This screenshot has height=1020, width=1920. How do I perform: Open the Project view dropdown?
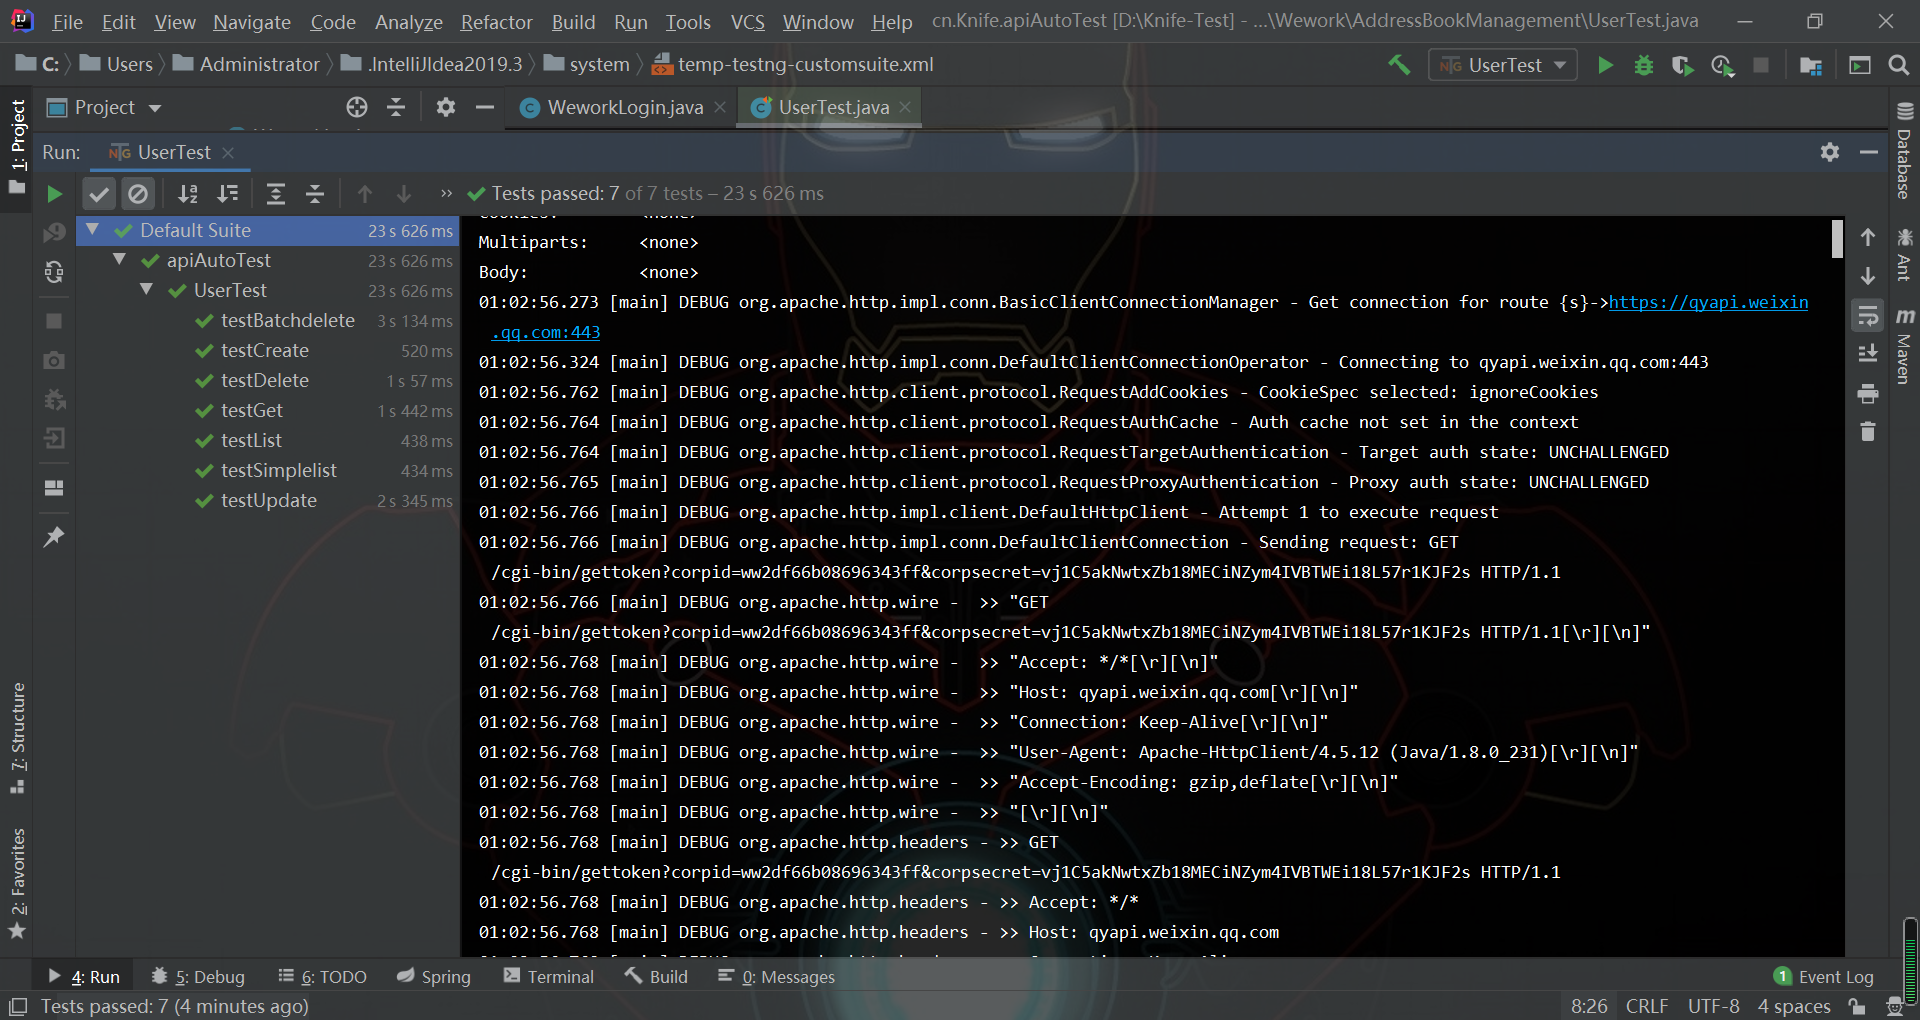[155, 108]
